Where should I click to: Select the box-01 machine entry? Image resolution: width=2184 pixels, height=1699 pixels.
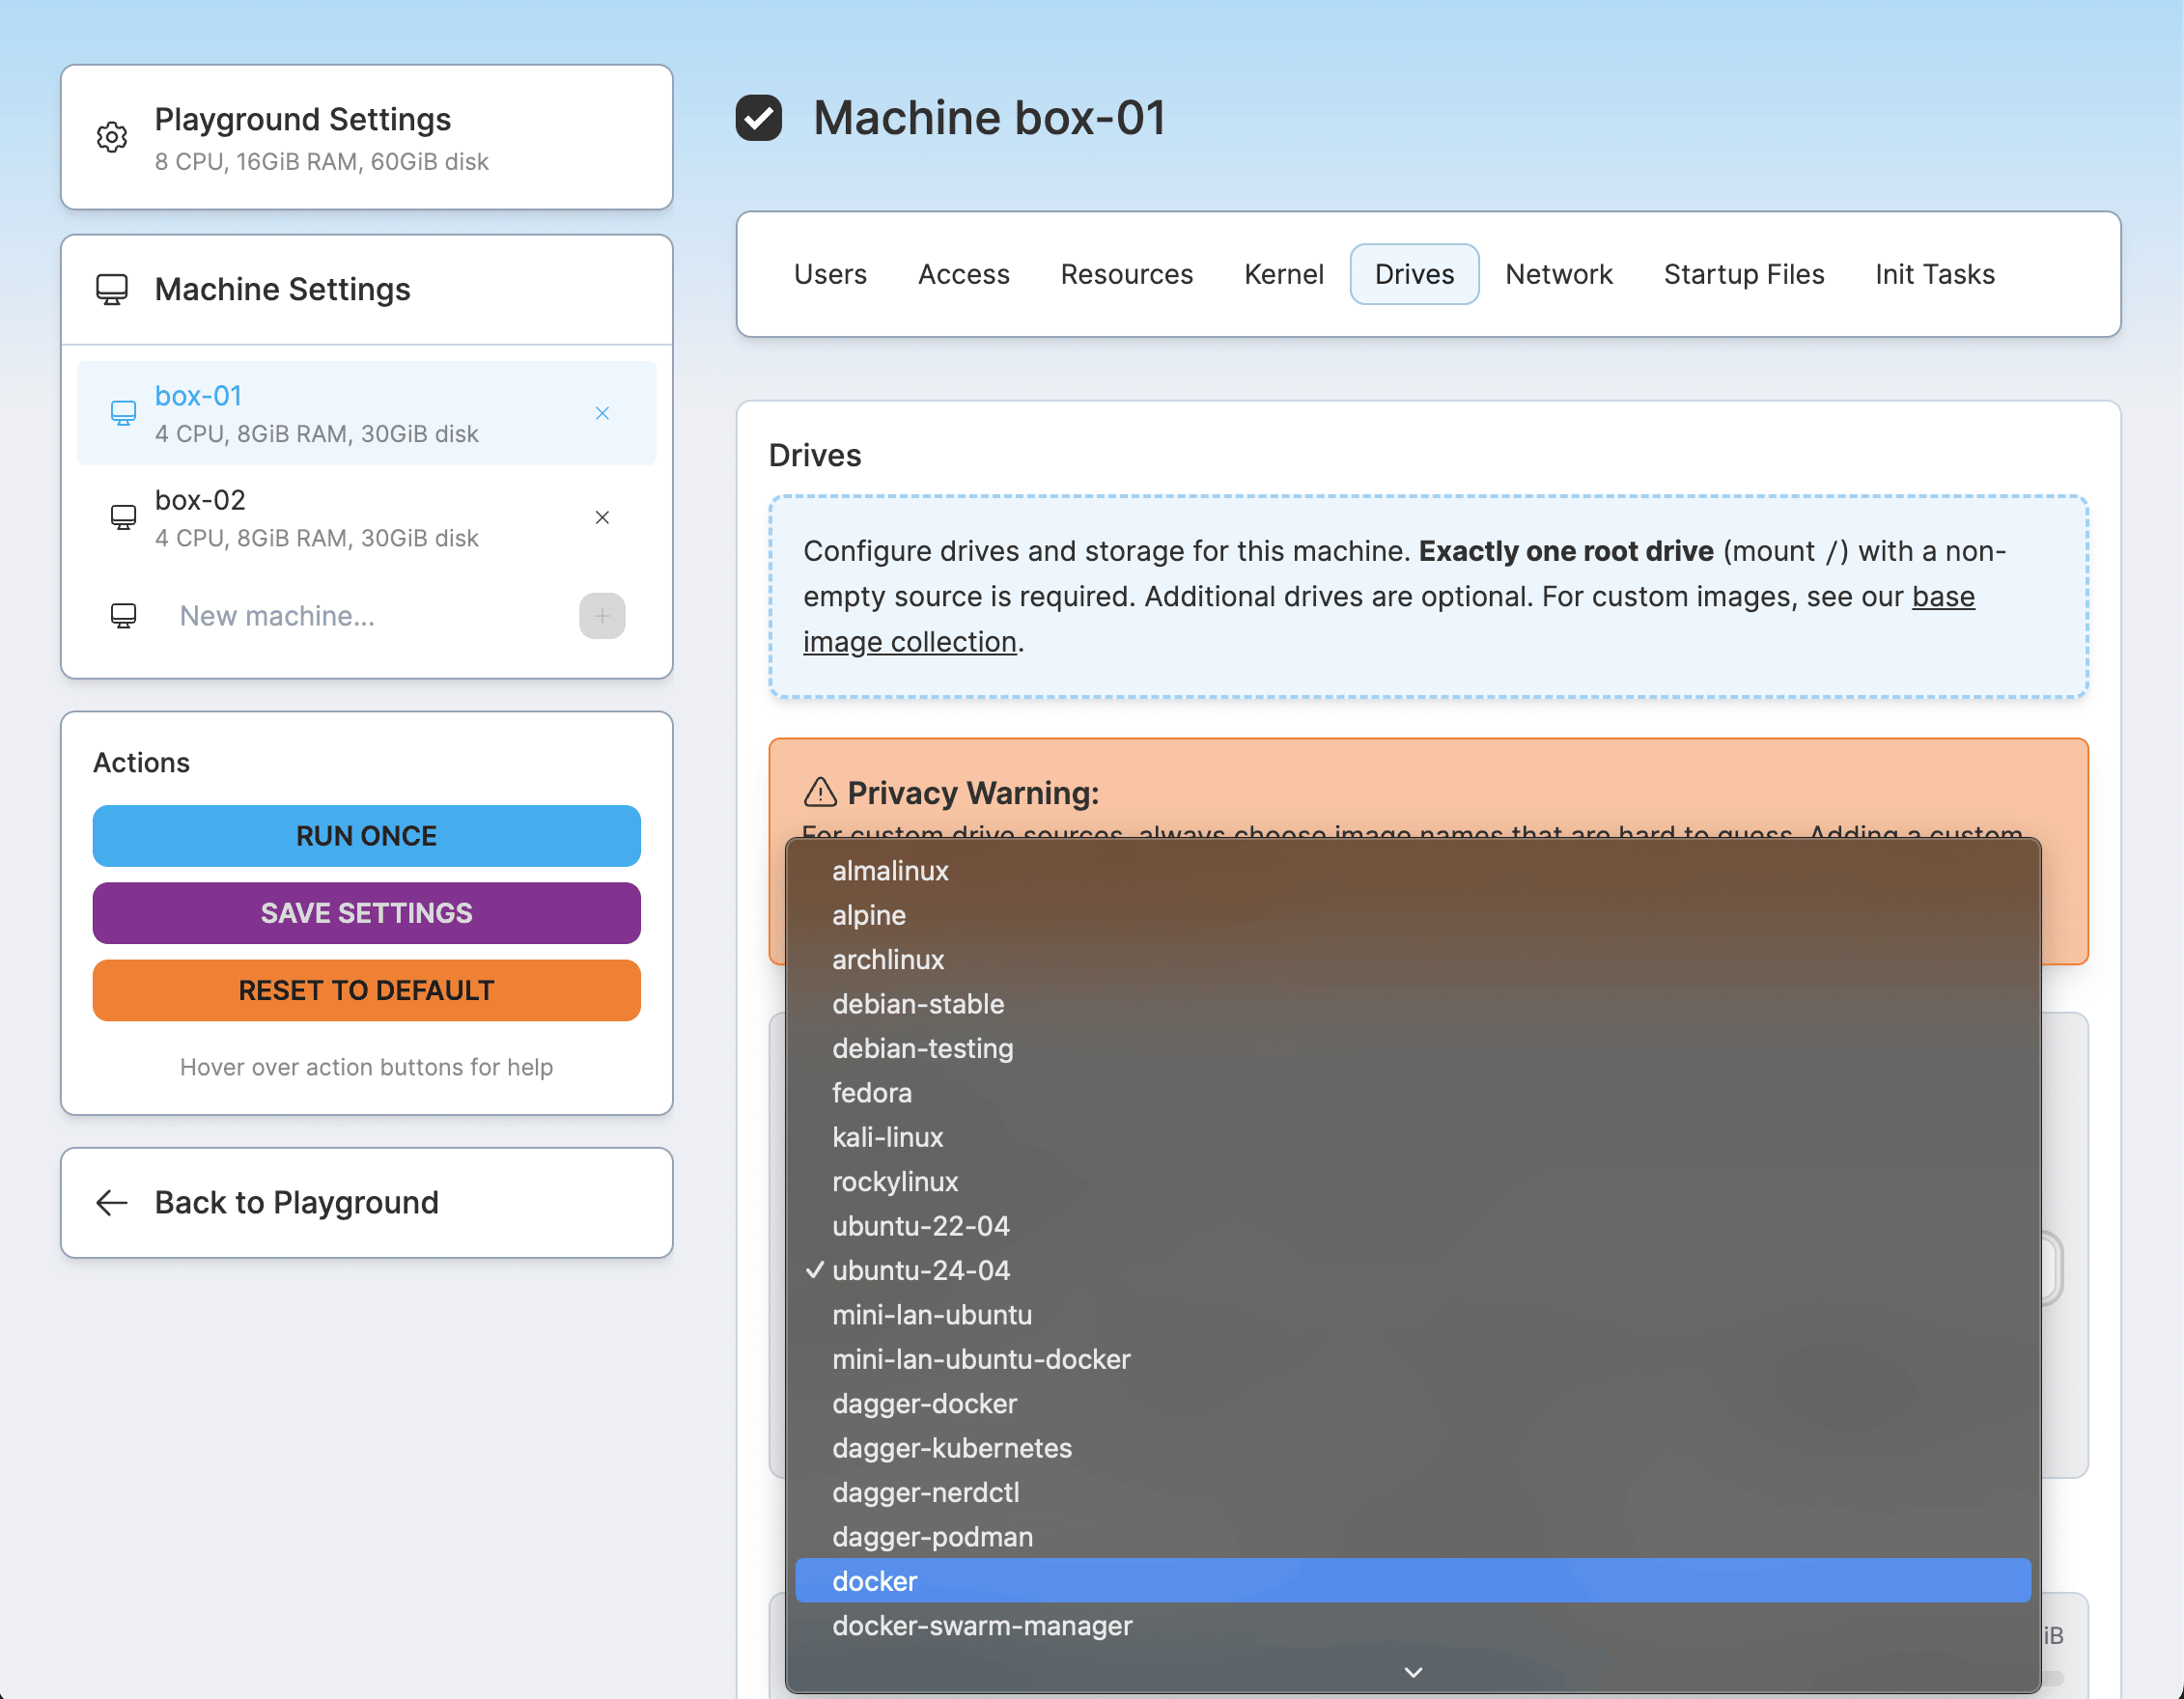(366, 413)
